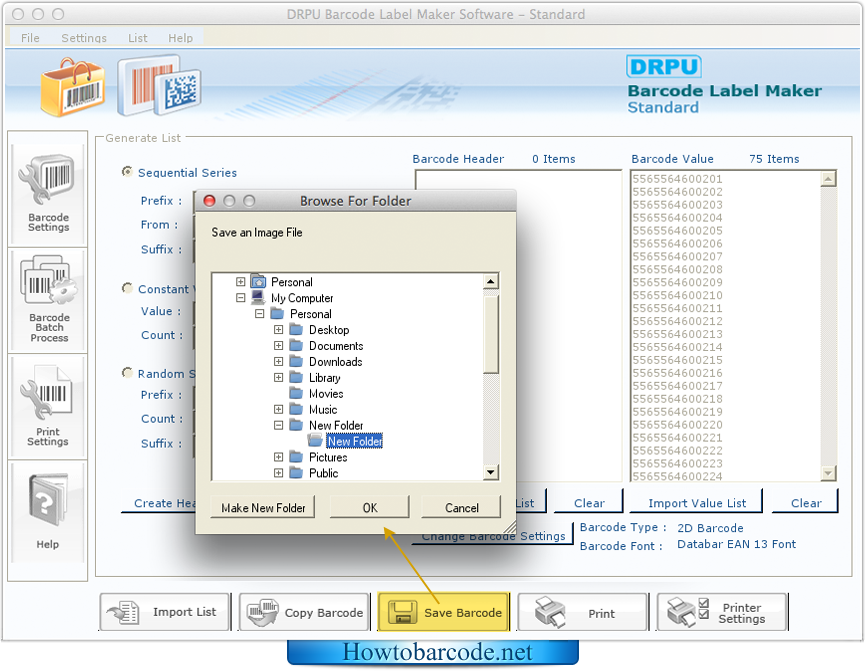The height and width of the screenshot is (671, 865).
Task: Click the 2D barcode label logo icon
Action: (x=160, y=85)
